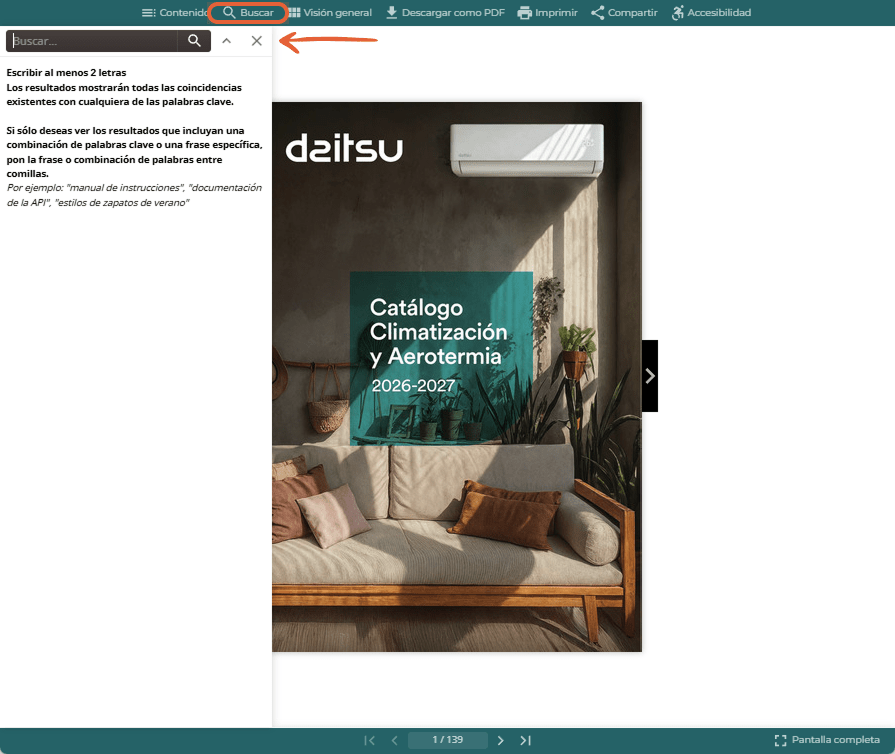Go to the previous page in bottom bar
Viewport: 895px width, 754px height.
(394, 740)
